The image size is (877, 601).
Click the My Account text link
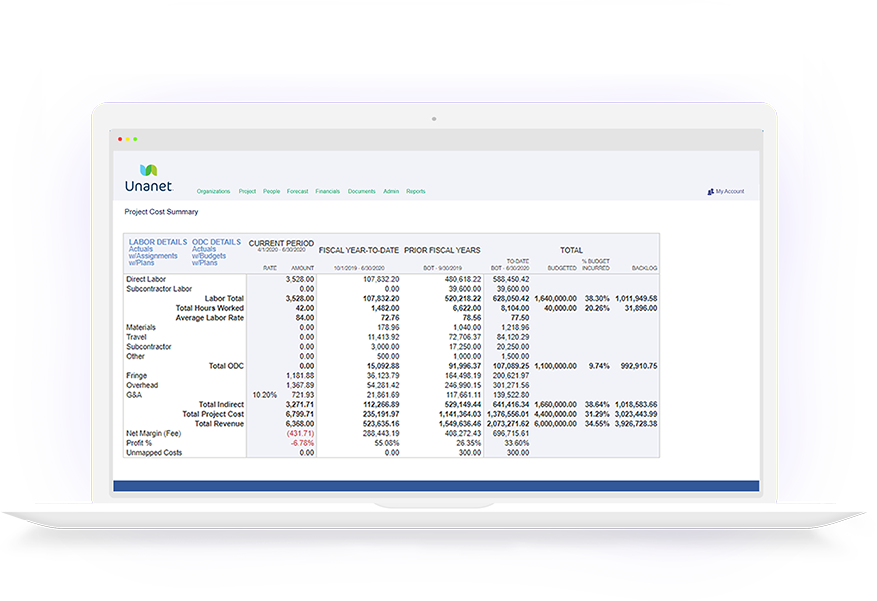point(731,191)
